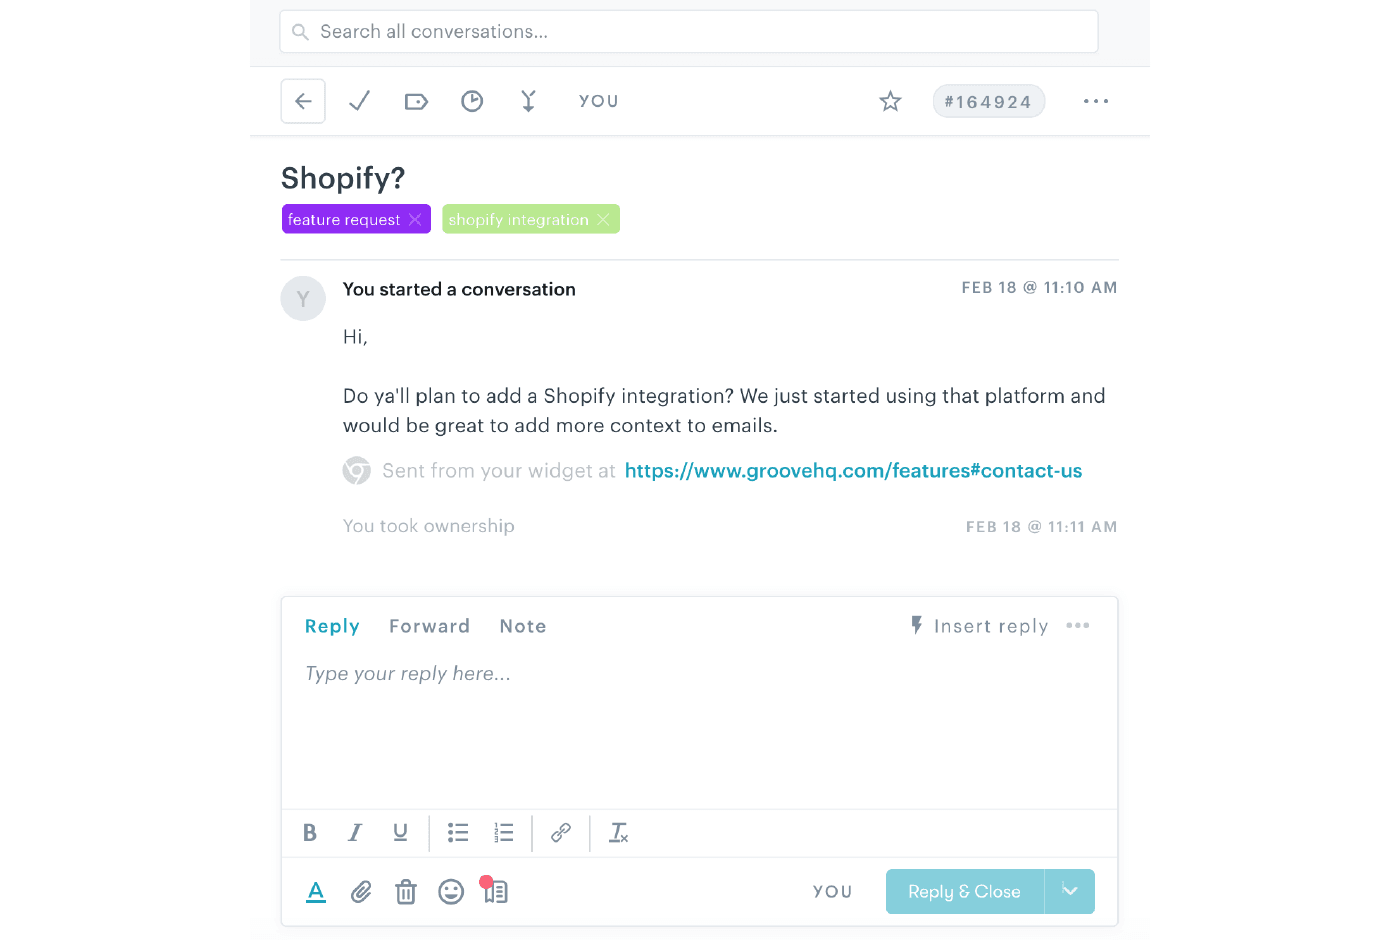Screen dimensions: 1400x940
Task: Open the tag icon in the toolbar
Action: (415, 100)
